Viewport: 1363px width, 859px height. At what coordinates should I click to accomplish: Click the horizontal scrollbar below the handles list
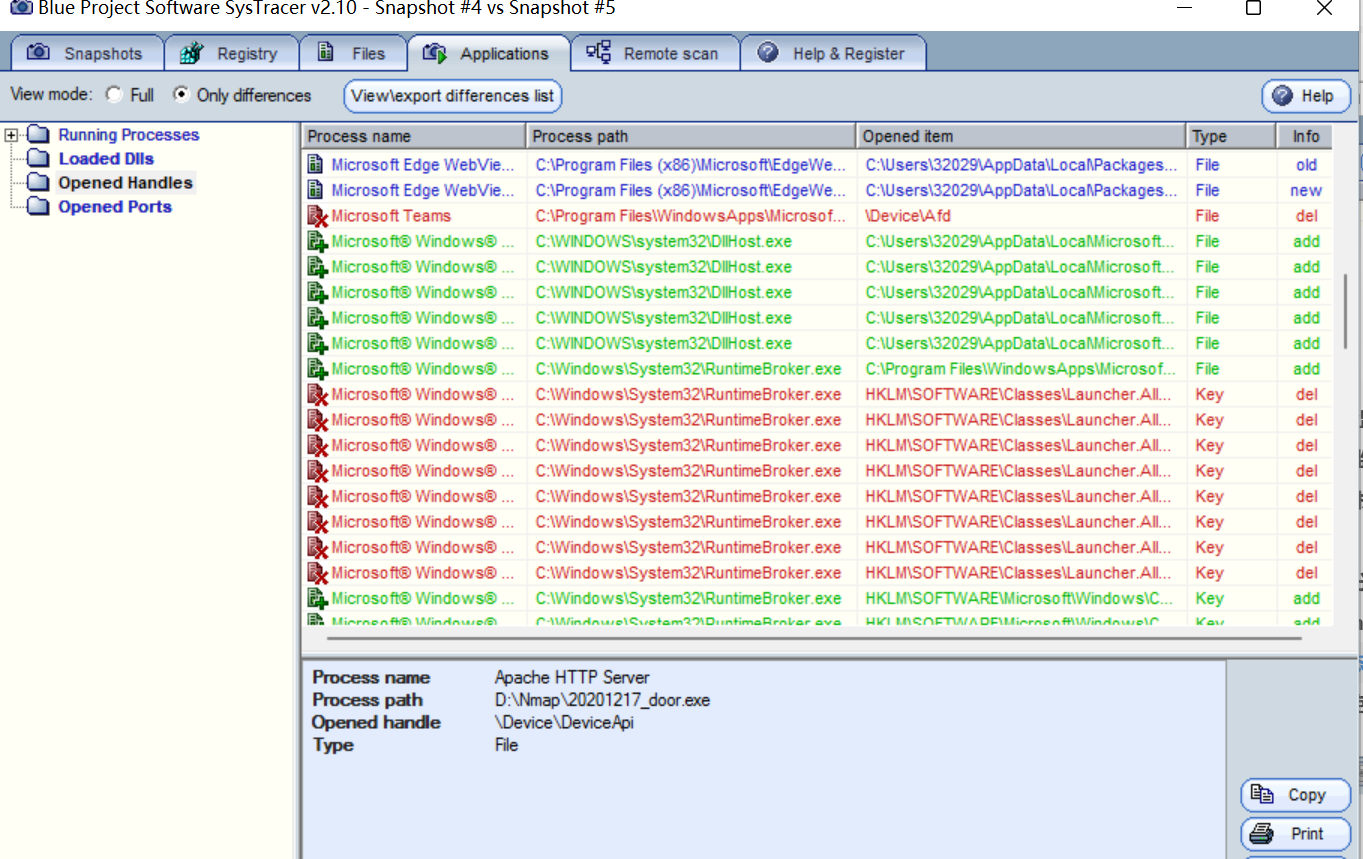coord(814,637)
